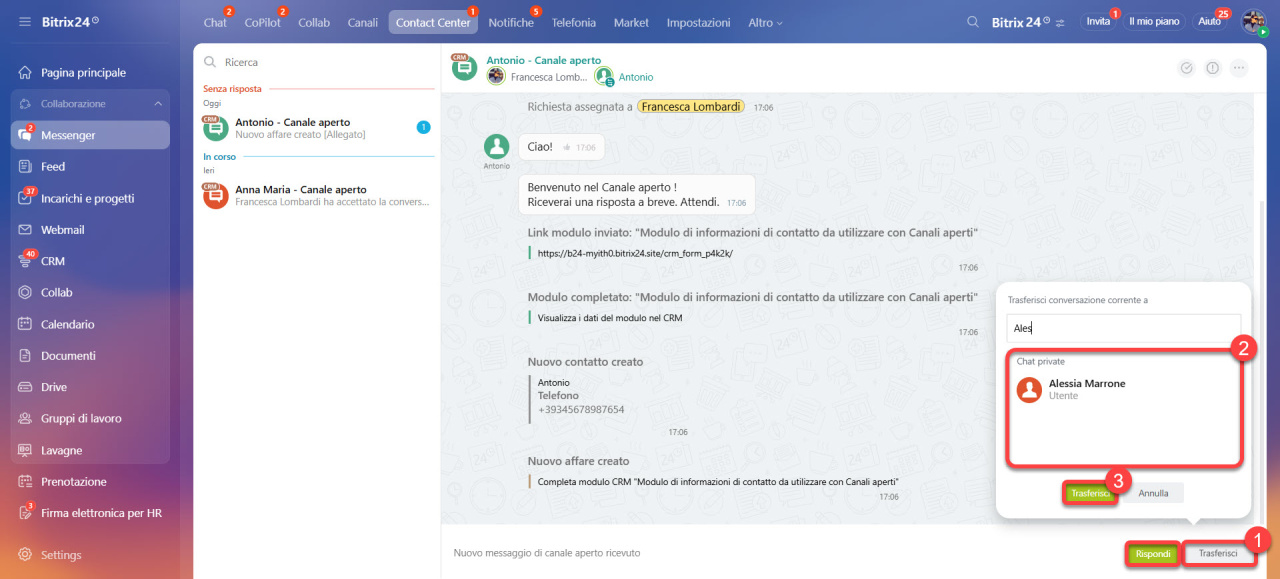Click the phone number +39345678987654
1280x579 pixels.
(581, 410)
